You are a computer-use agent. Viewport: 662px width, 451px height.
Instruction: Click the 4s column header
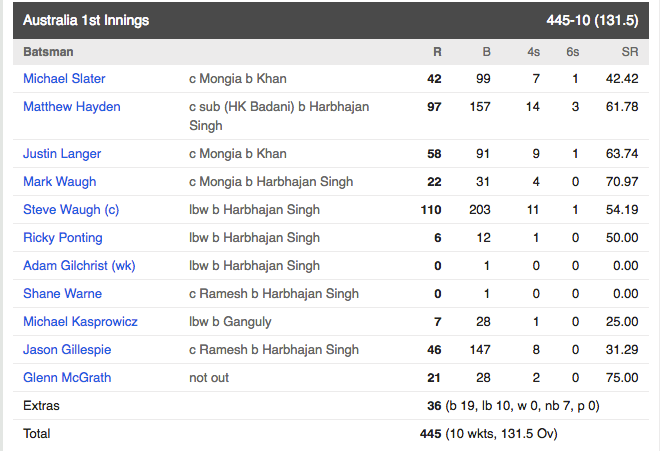click(x=533, y=52)
